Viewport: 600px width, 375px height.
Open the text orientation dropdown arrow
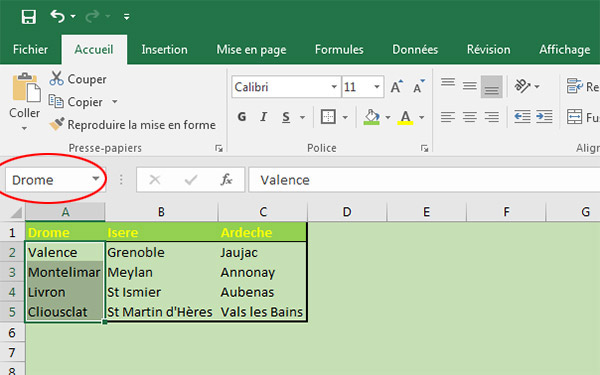coord(537,87)
